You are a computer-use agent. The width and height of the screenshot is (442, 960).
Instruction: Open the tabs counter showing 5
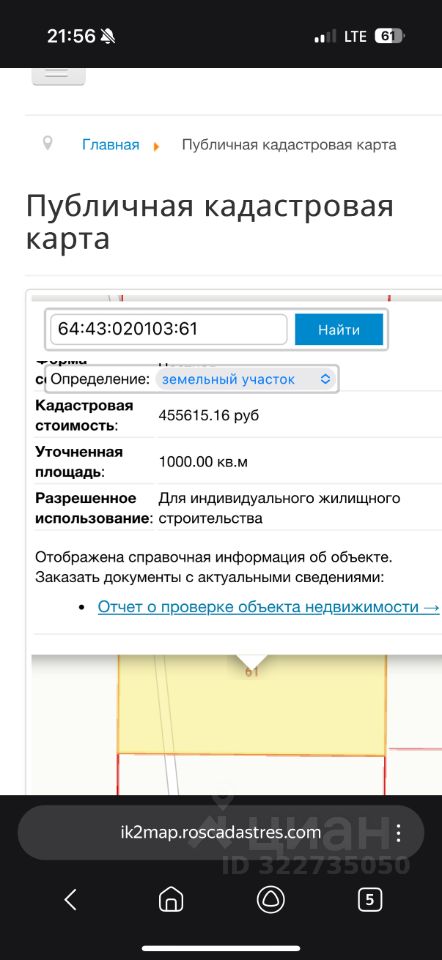click(x=370, y=899)
